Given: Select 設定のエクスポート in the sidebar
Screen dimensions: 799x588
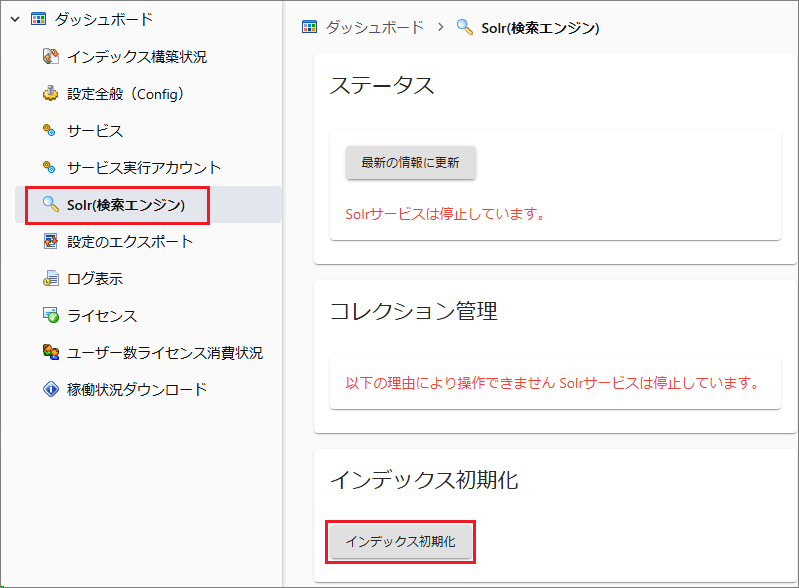Looking at the screenshot, I should coord(130,242).
